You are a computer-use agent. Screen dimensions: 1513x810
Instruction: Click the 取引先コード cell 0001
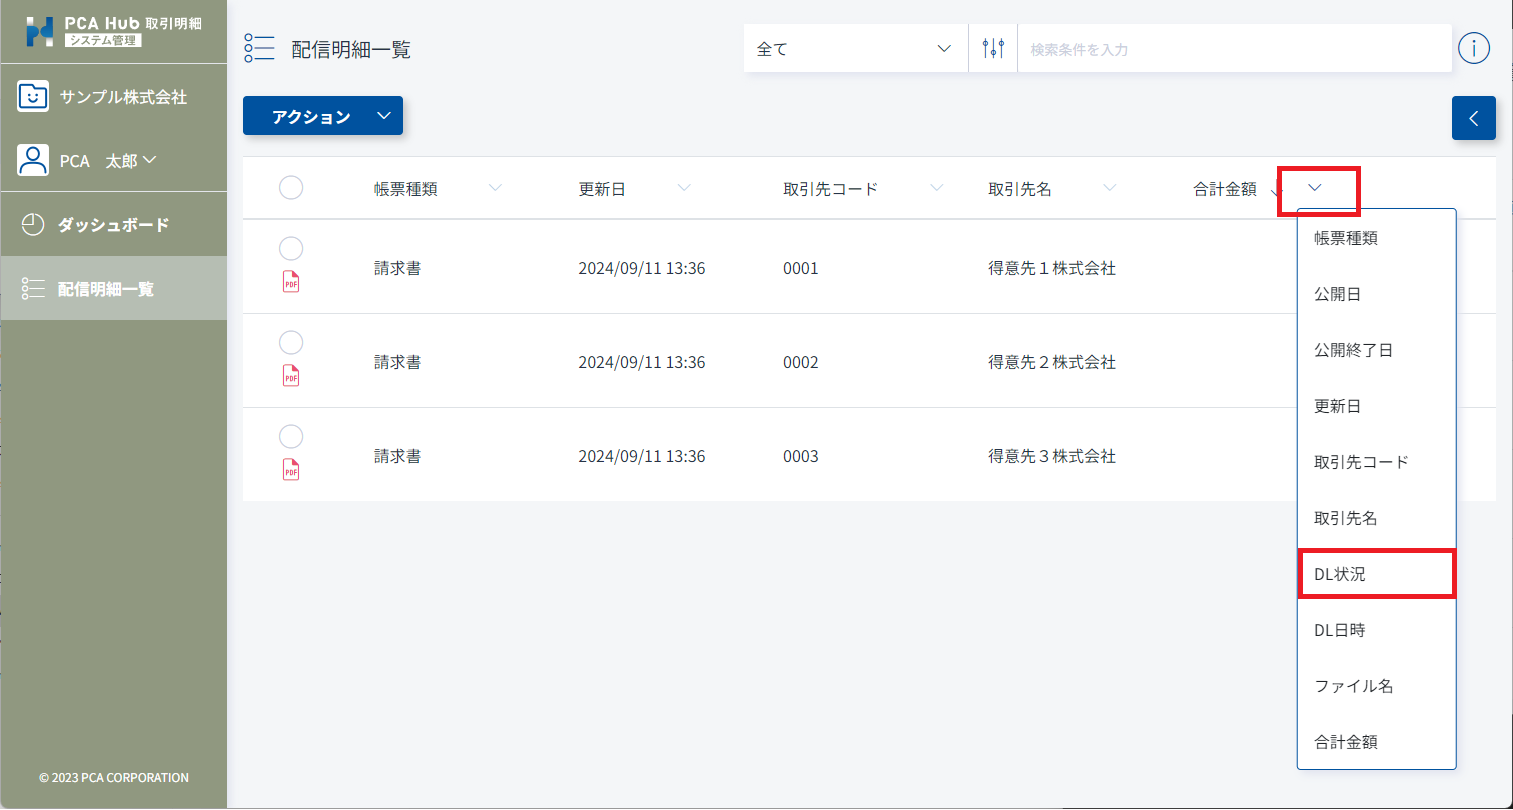(801, 268)
